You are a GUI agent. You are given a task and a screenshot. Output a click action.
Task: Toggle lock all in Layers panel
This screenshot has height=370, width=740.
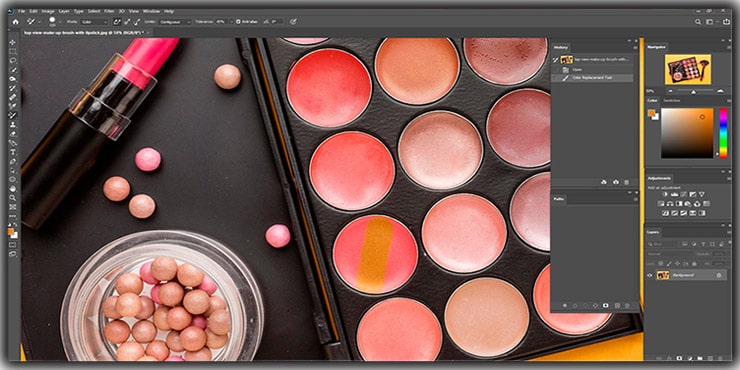tap(694, 264)
